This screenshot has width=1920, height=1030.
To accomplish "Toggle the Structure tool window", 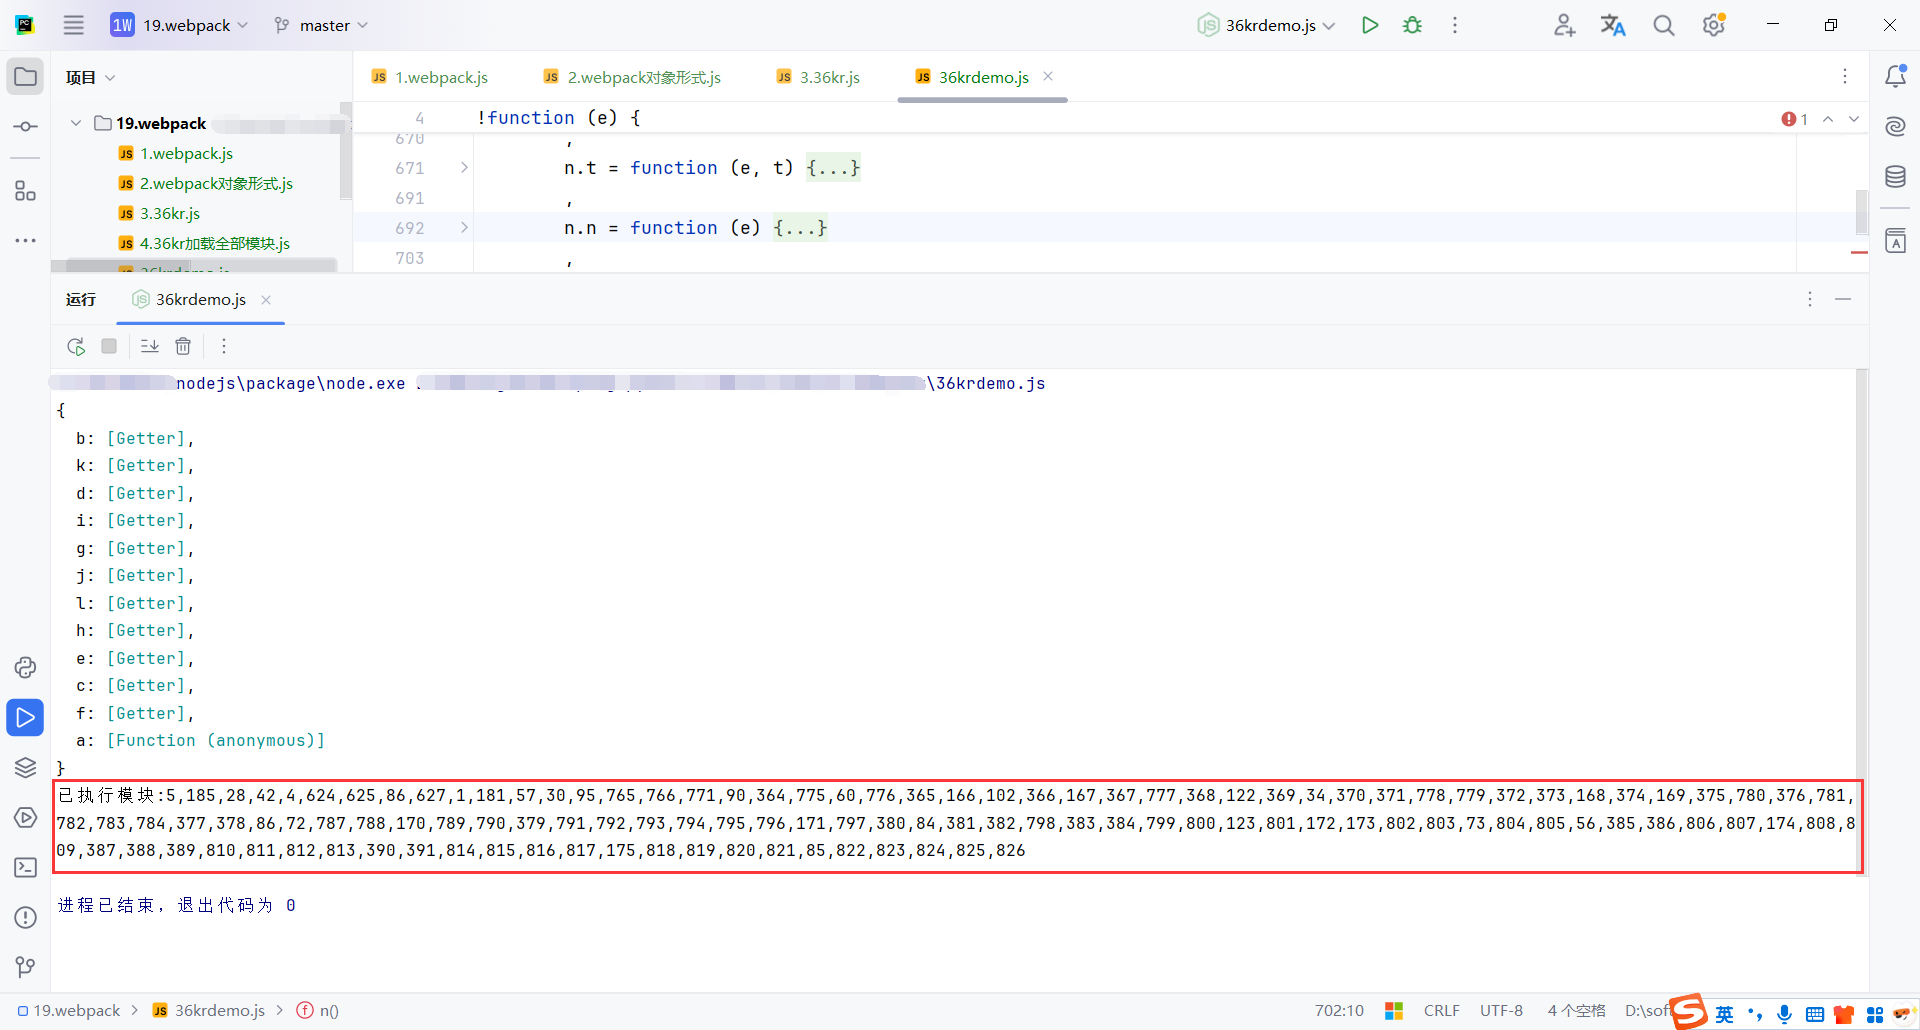I will click(25, 190).
